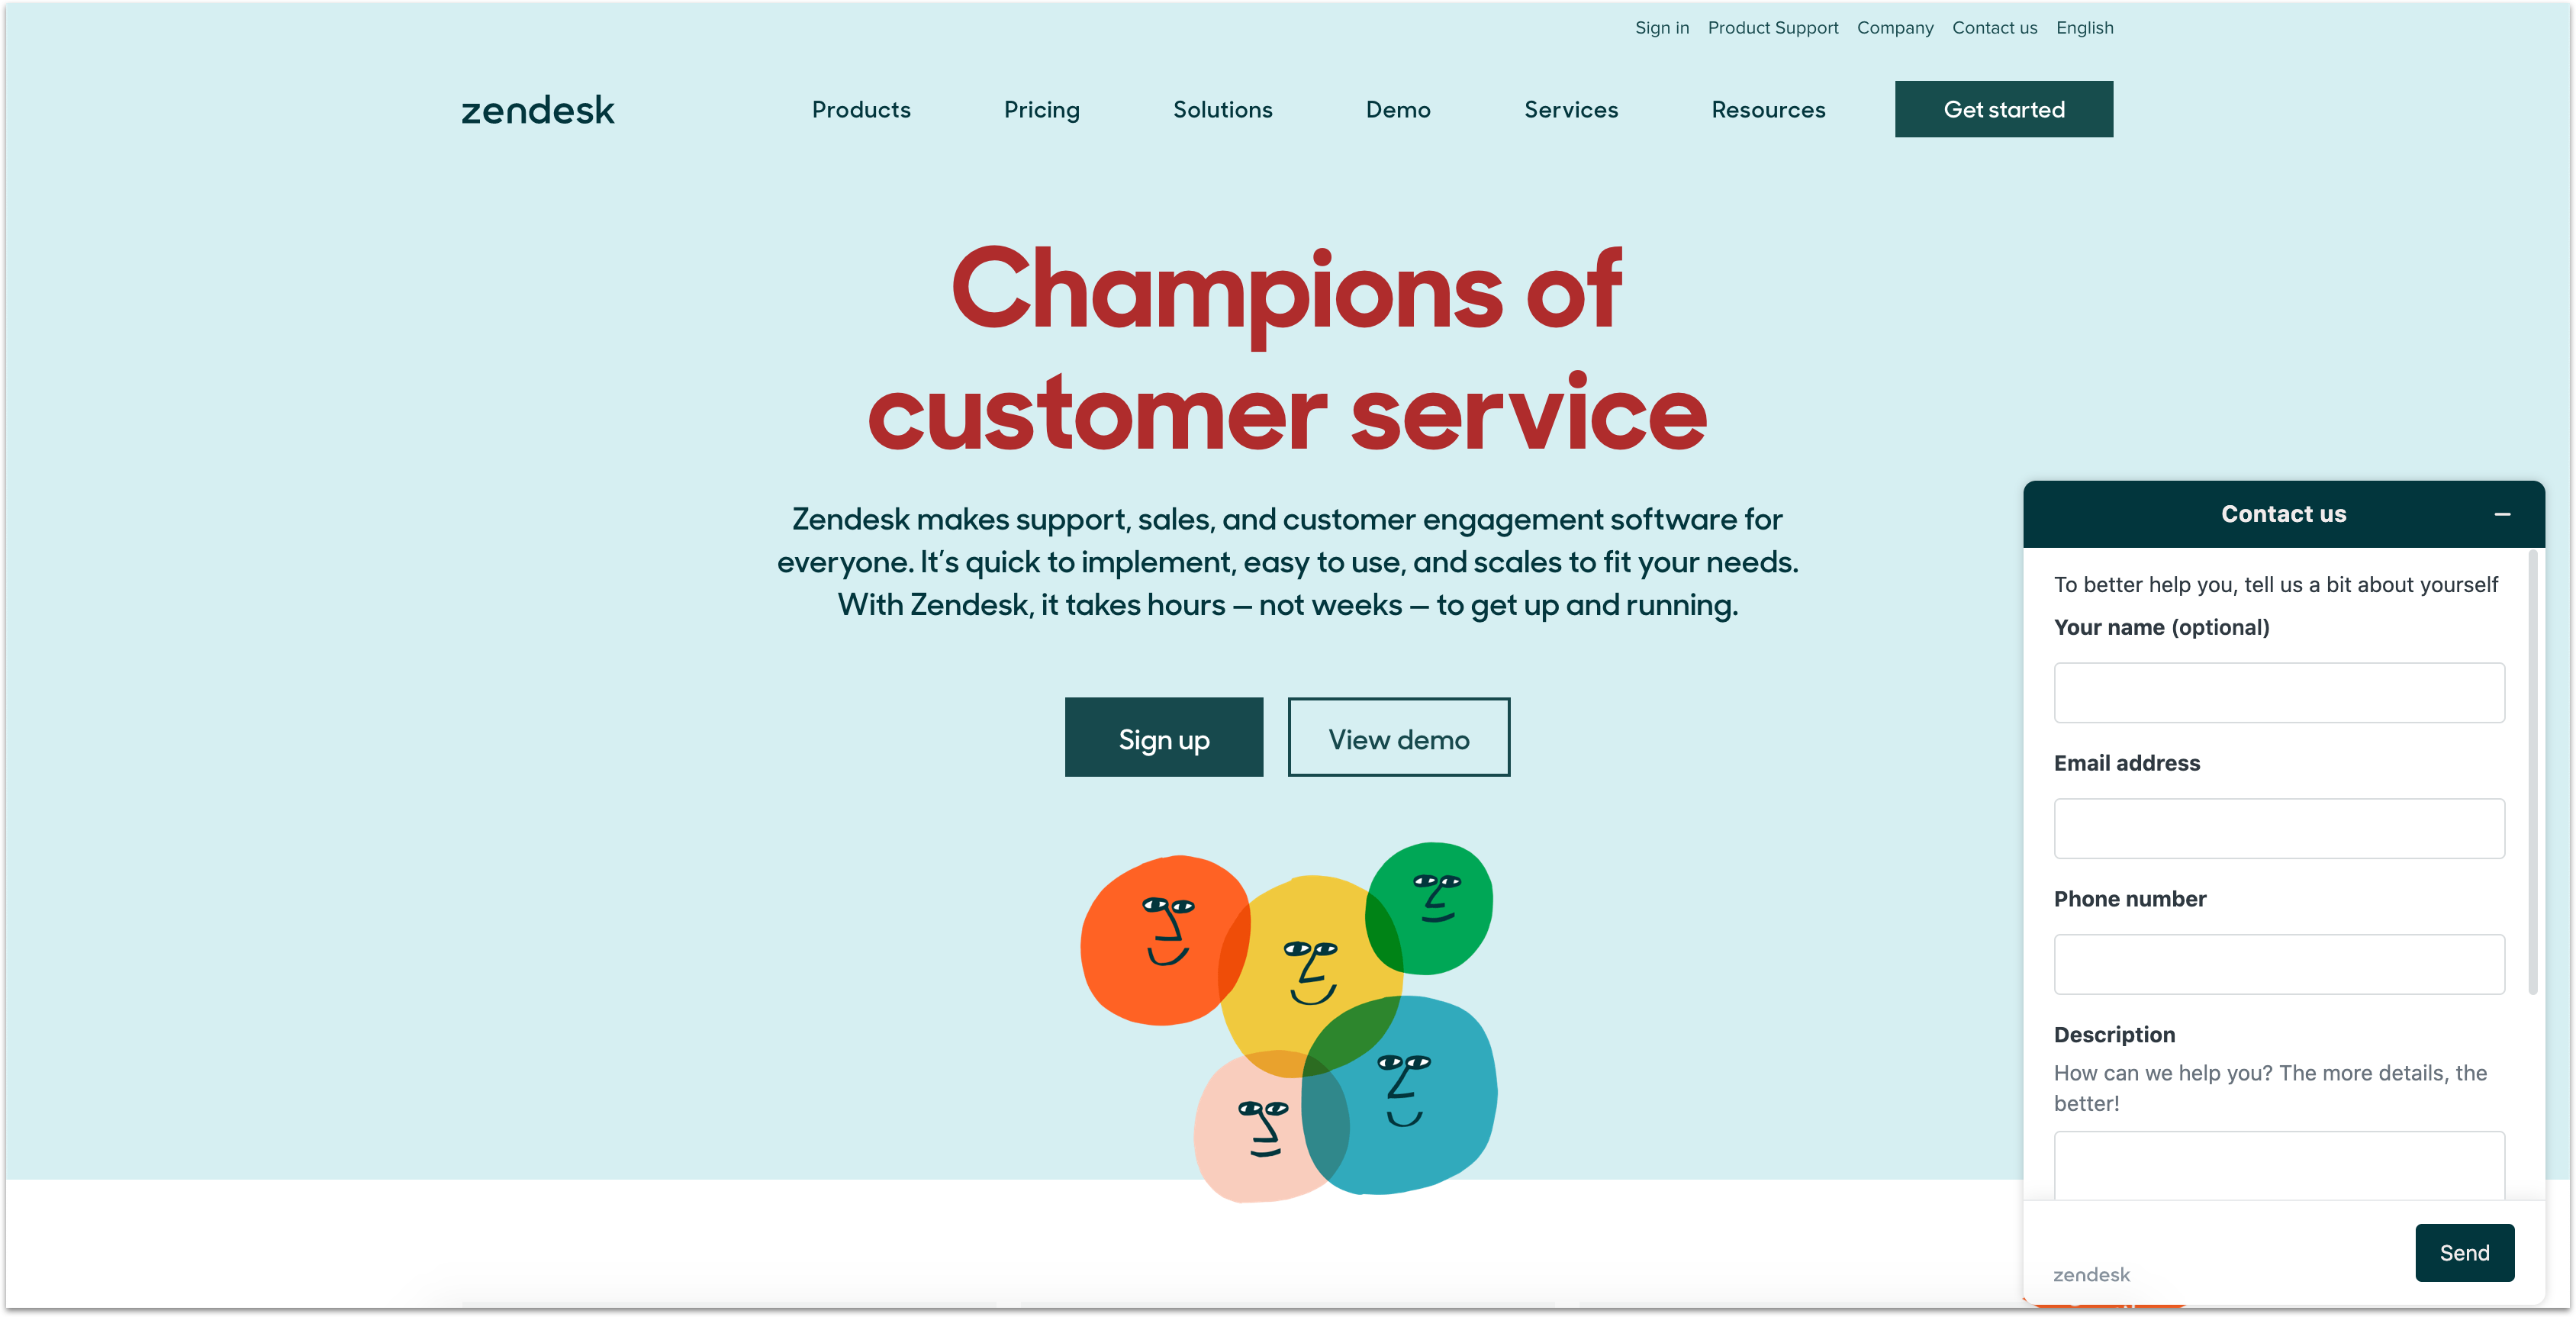Select the Company menu item
This screenshot has height=1317, width=2576.
[1894, 27]
